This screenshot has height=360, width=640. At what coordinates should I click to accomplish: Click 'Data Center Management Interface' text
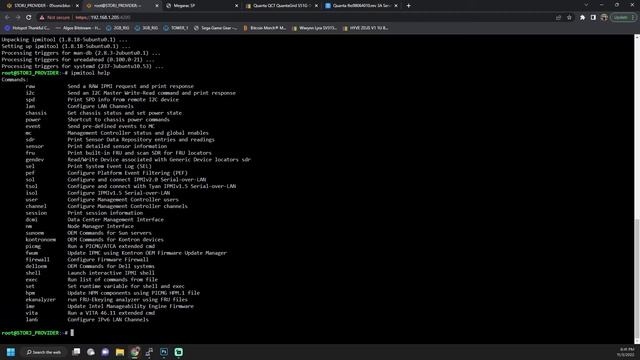(x=116, y=220)
